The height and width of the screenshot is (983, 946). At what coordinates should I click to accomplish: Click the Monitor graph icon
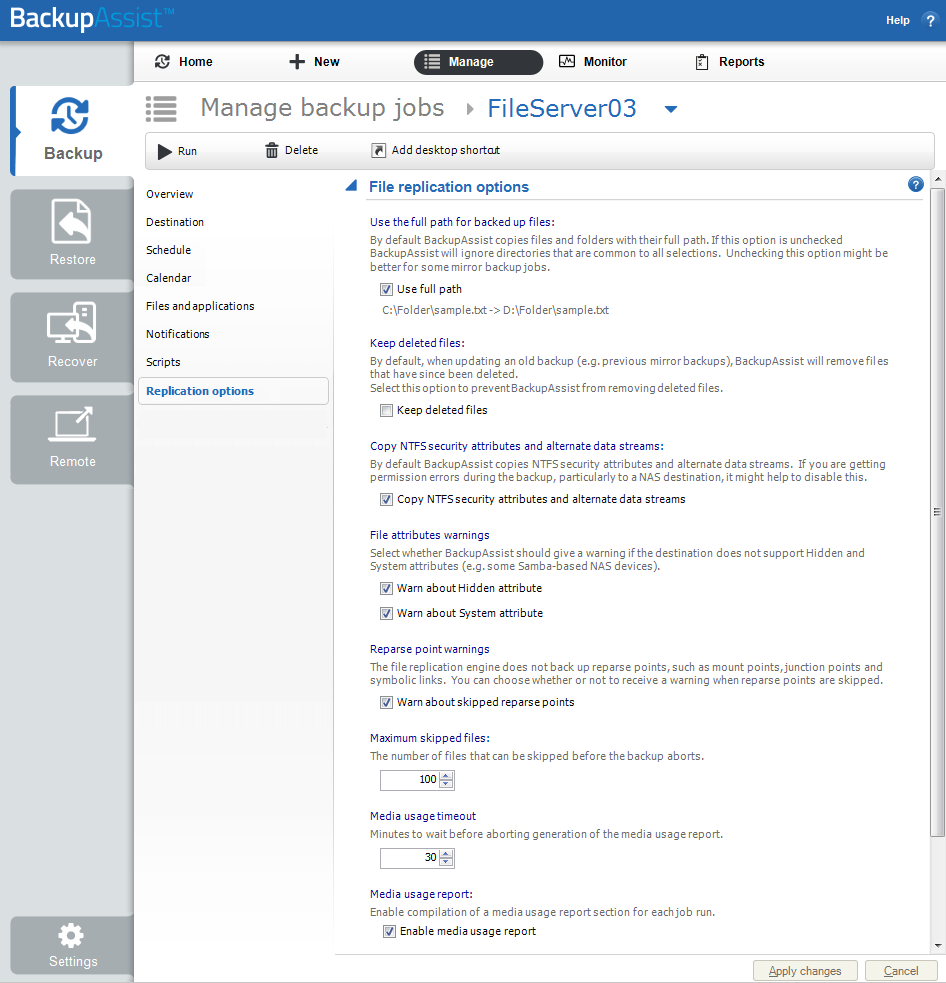[567, 61]
